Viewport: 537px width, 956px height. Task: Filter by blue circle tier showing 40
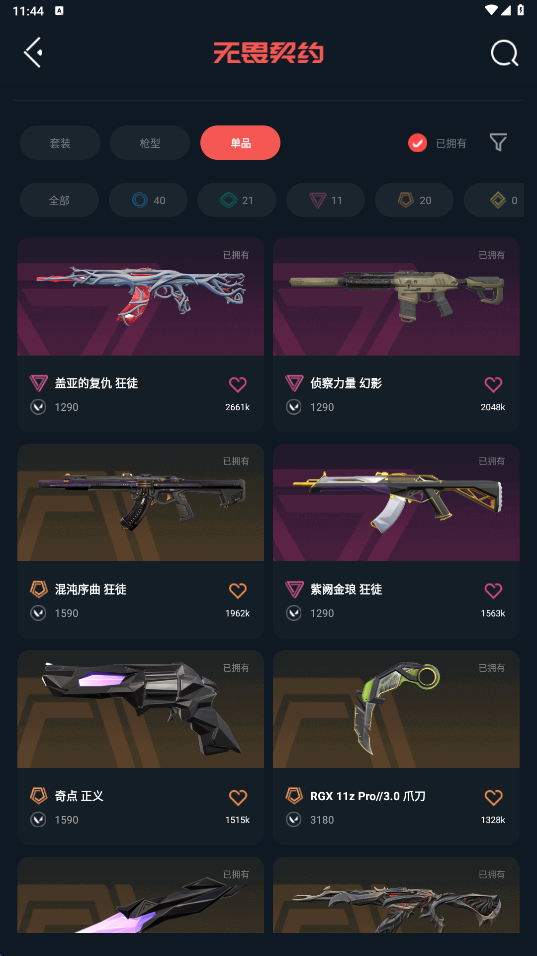coord(148,200)
